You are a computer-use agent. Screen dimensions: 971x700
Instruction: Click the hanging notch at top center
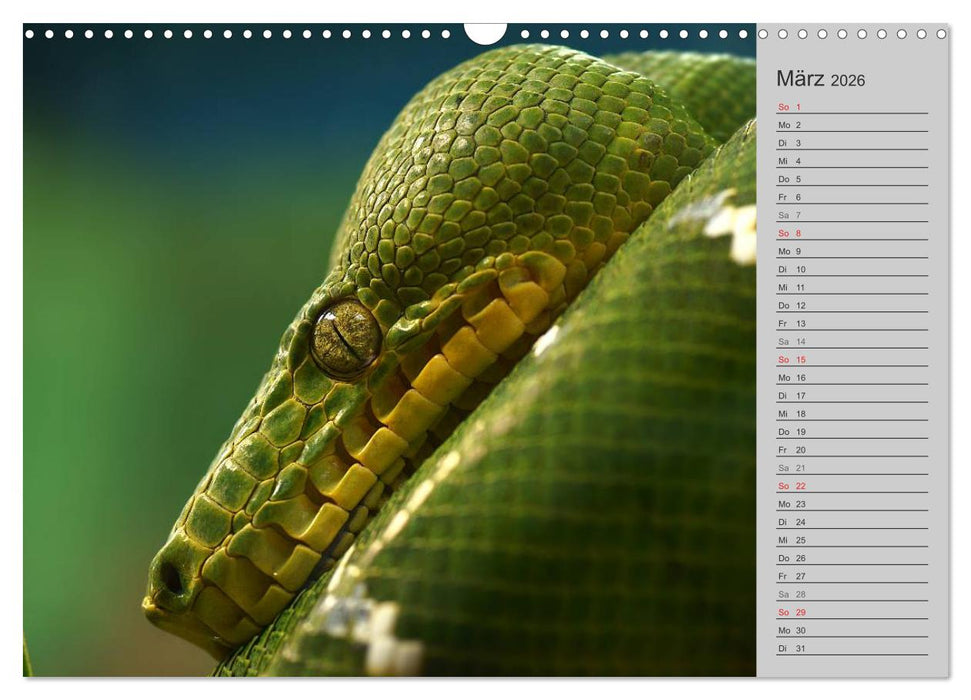(x=485, y=33)
